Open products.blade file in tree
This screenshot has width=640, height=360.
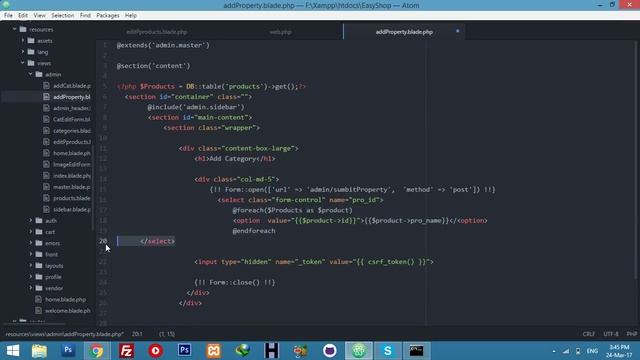pyautogui.click(x=72, y=198)
